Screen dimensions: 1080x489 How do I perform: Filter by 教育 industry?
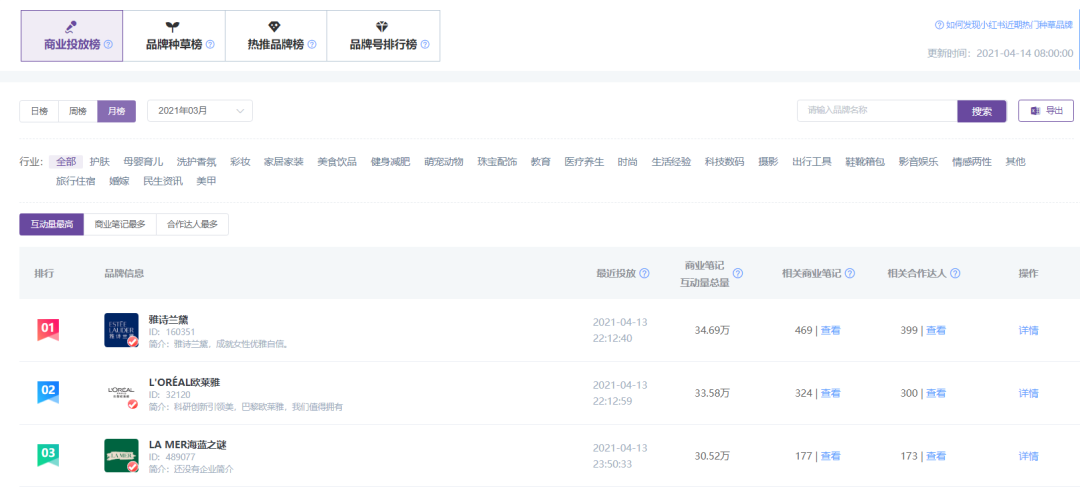tap(541, 162)
